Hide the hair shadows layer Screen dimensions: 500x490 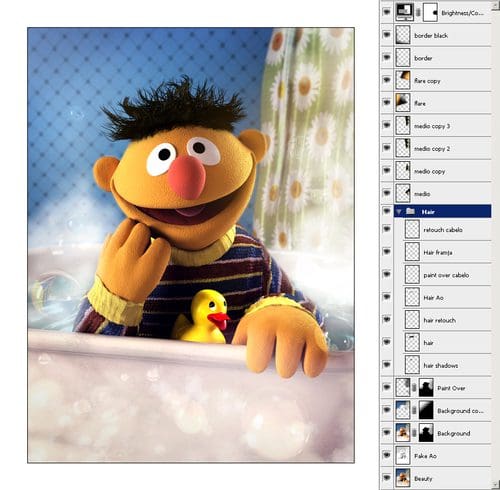[x=387, y=365]
